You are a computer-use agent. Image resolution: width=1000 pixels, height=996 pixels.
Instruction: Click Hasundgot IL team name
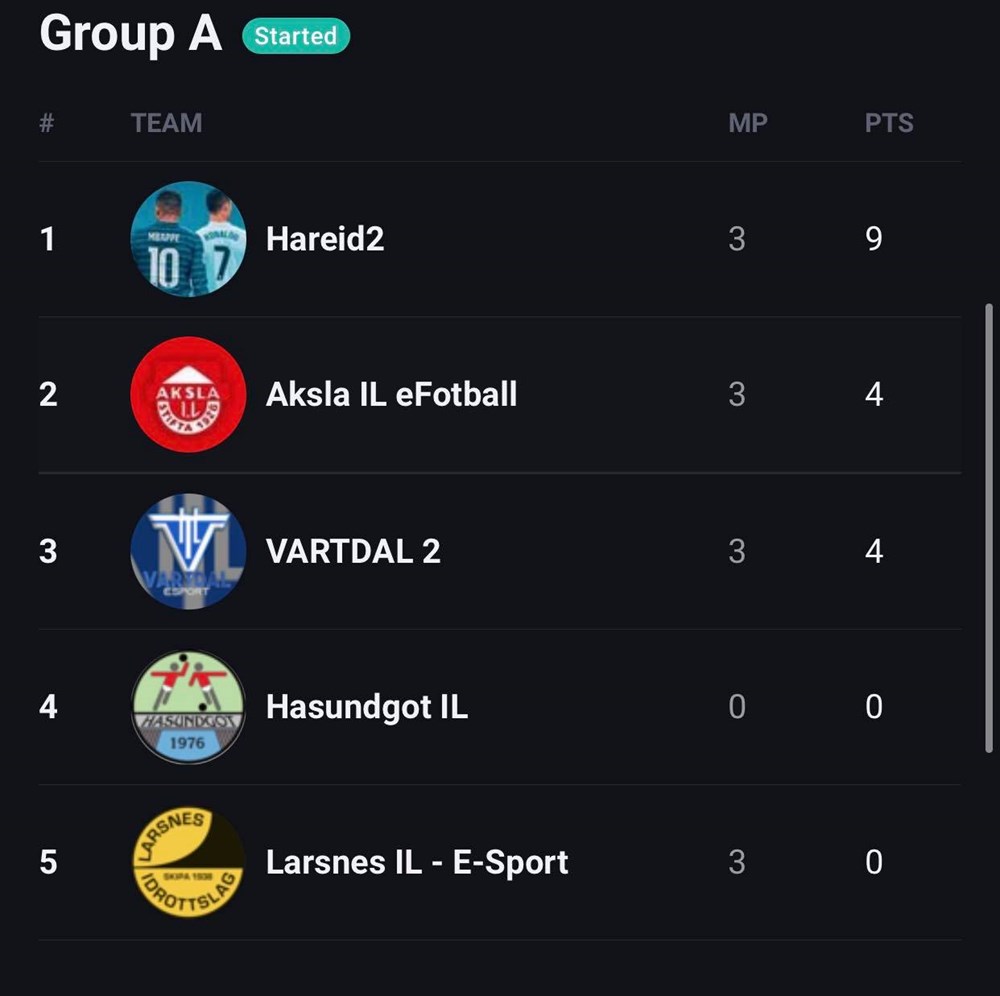point(366,707)
